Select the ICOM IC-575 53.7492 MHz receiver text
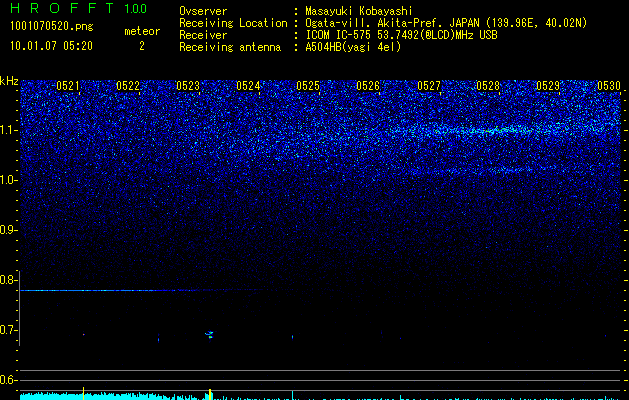 point(401,35)
